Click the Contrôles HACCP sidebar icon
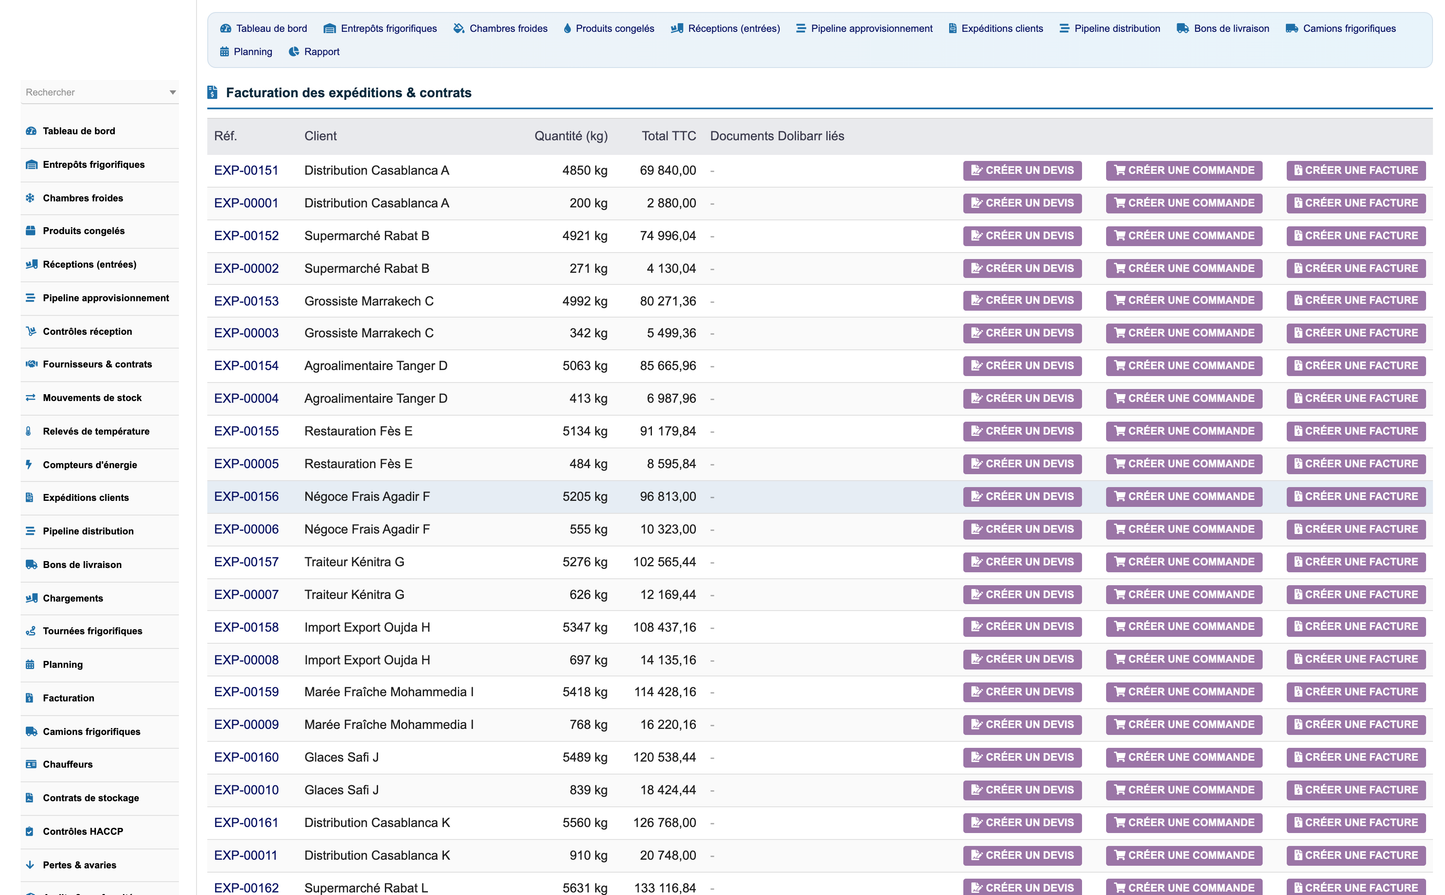This screenshot has height=895, width=1445. click(x=30, y=832)
